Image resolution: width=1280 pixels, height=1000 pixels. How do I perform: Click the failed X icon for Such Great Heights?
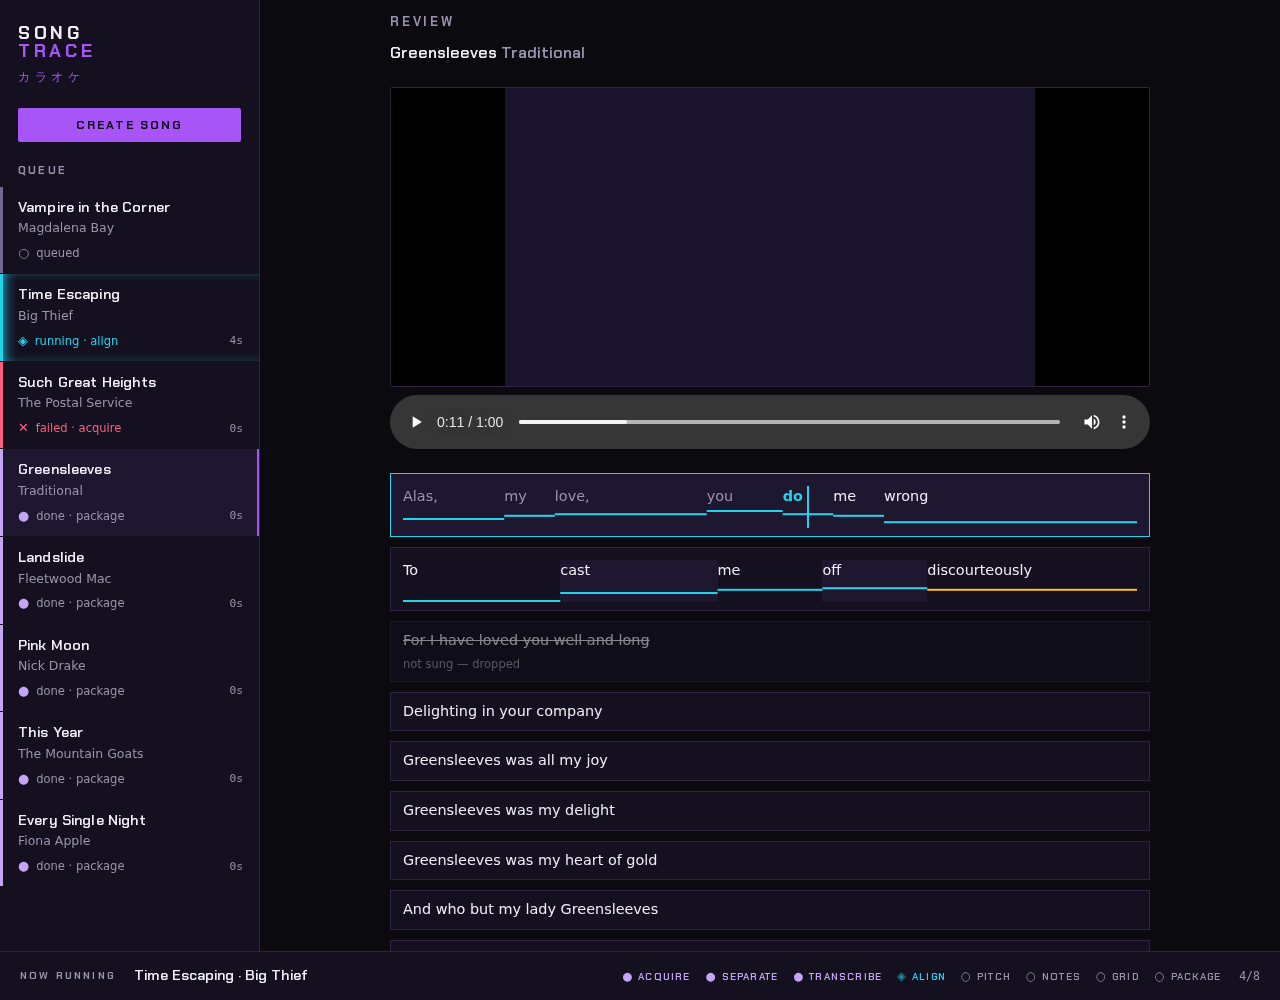(24, 428)
